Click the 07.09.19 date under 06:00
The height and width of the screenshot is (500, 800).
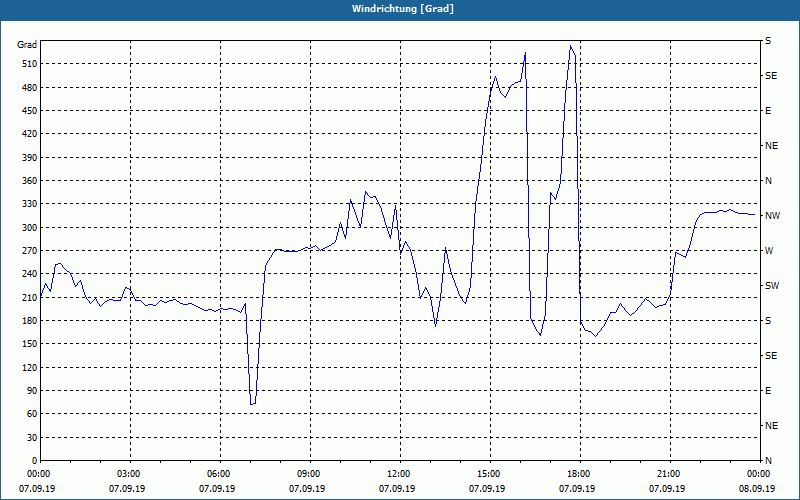coord(217,489)
